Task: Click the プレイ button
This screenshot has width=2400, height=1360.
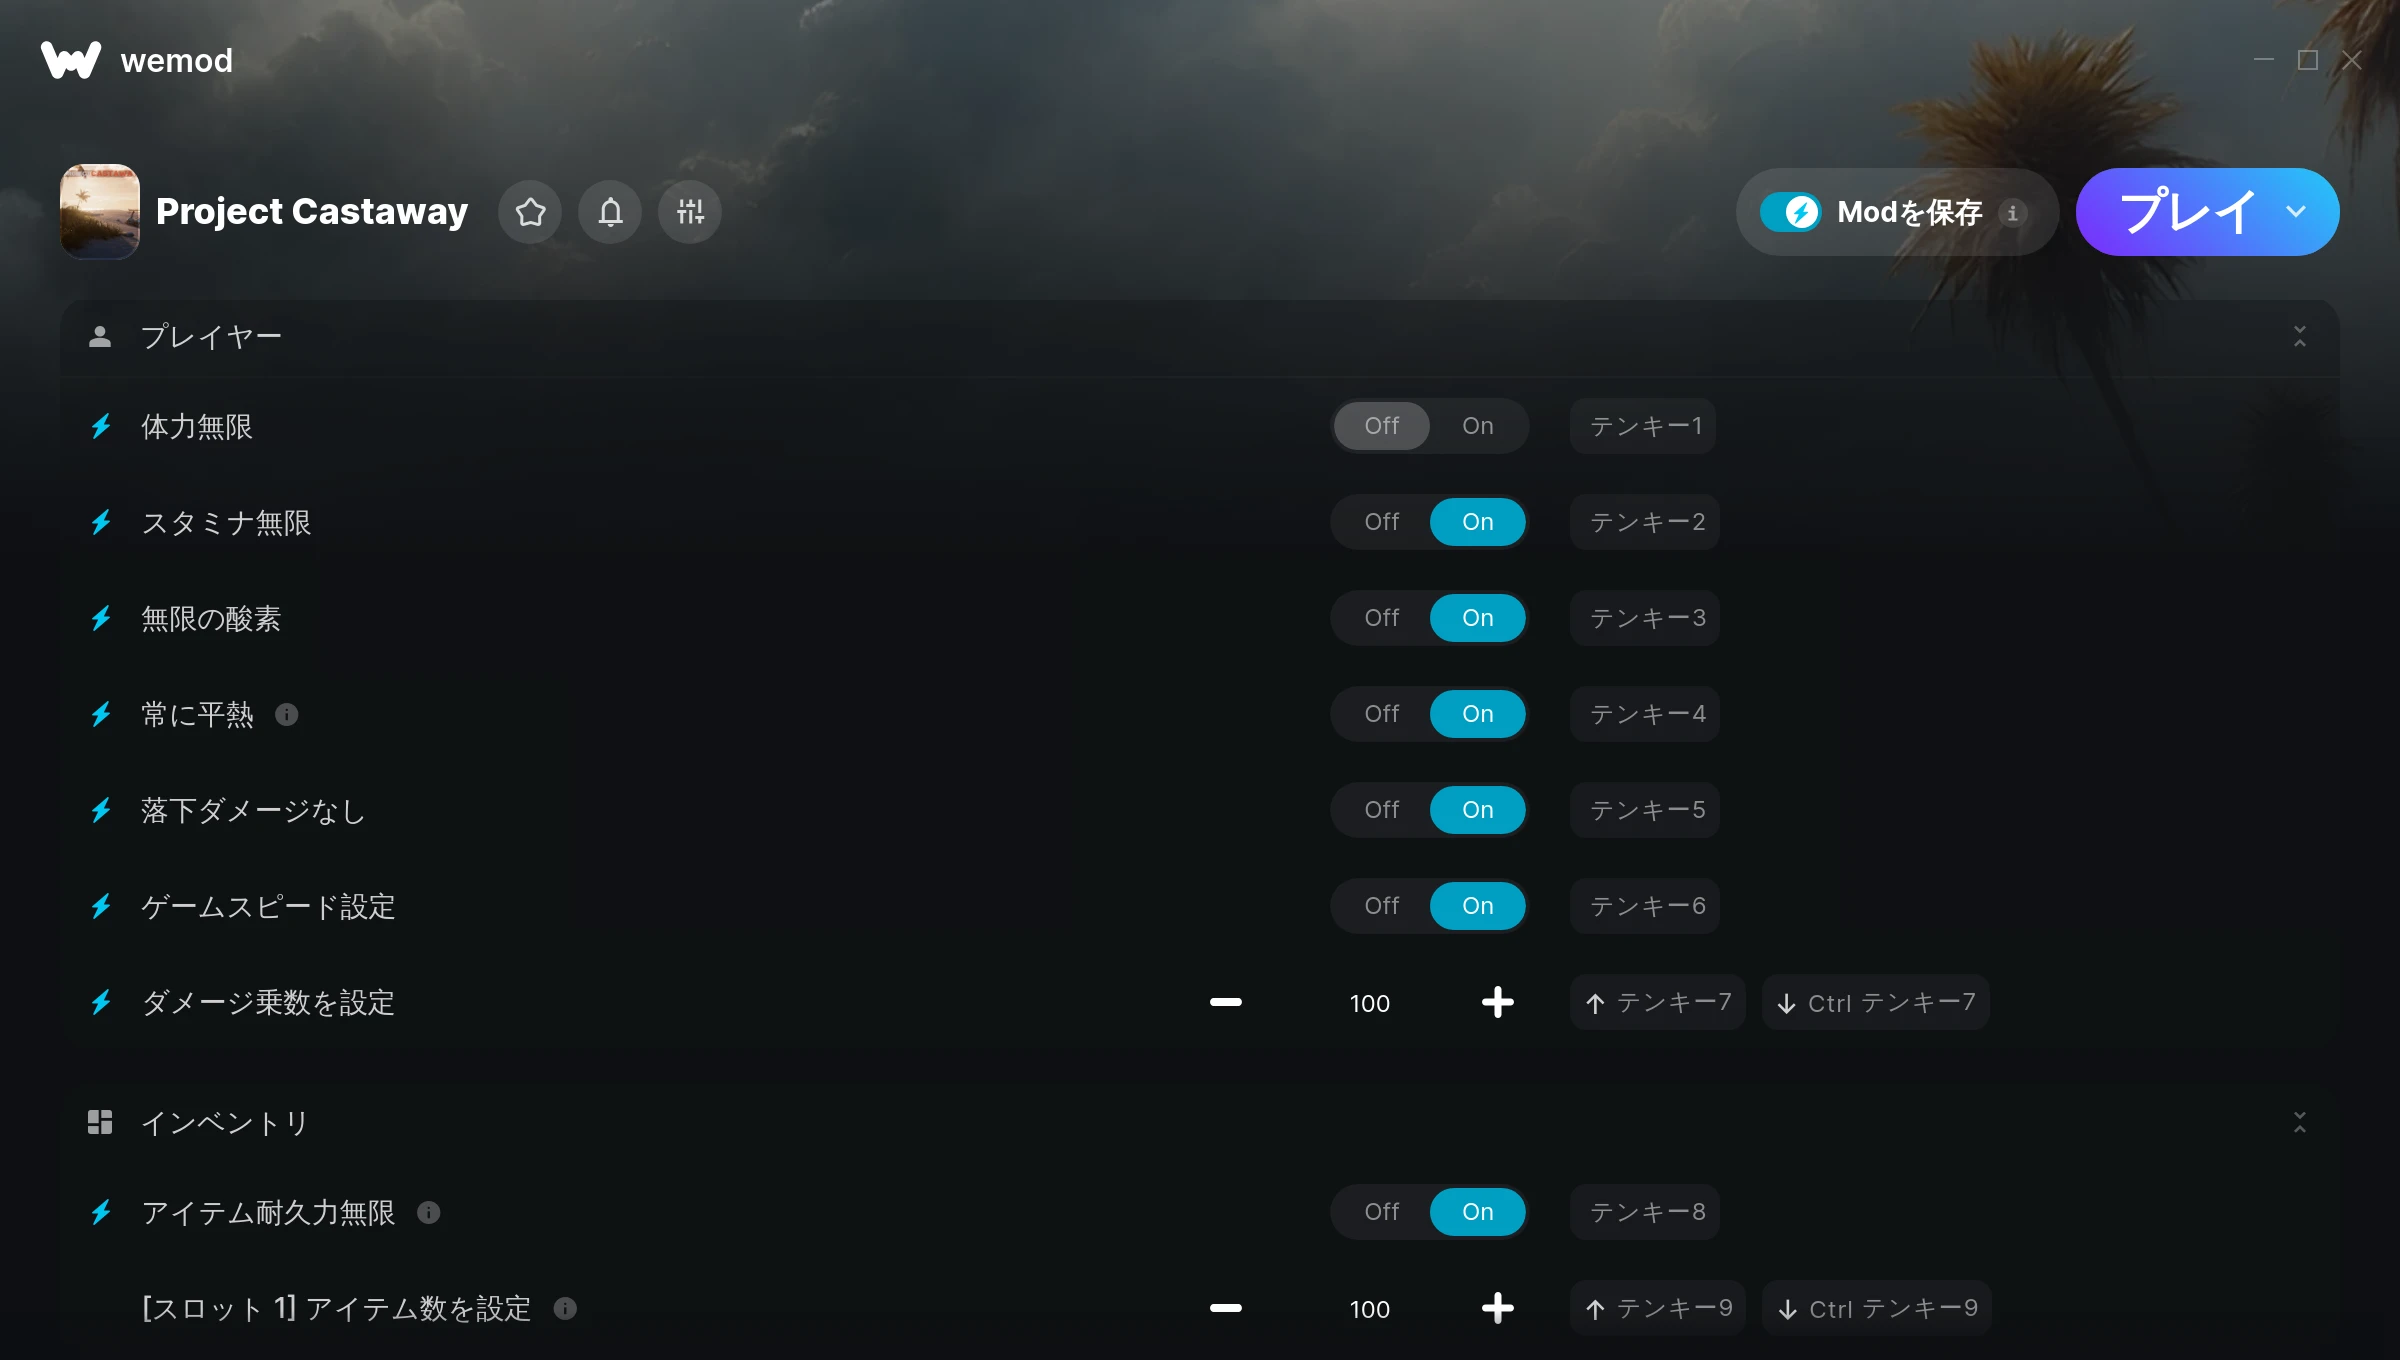Action: tap(2186, 212)
